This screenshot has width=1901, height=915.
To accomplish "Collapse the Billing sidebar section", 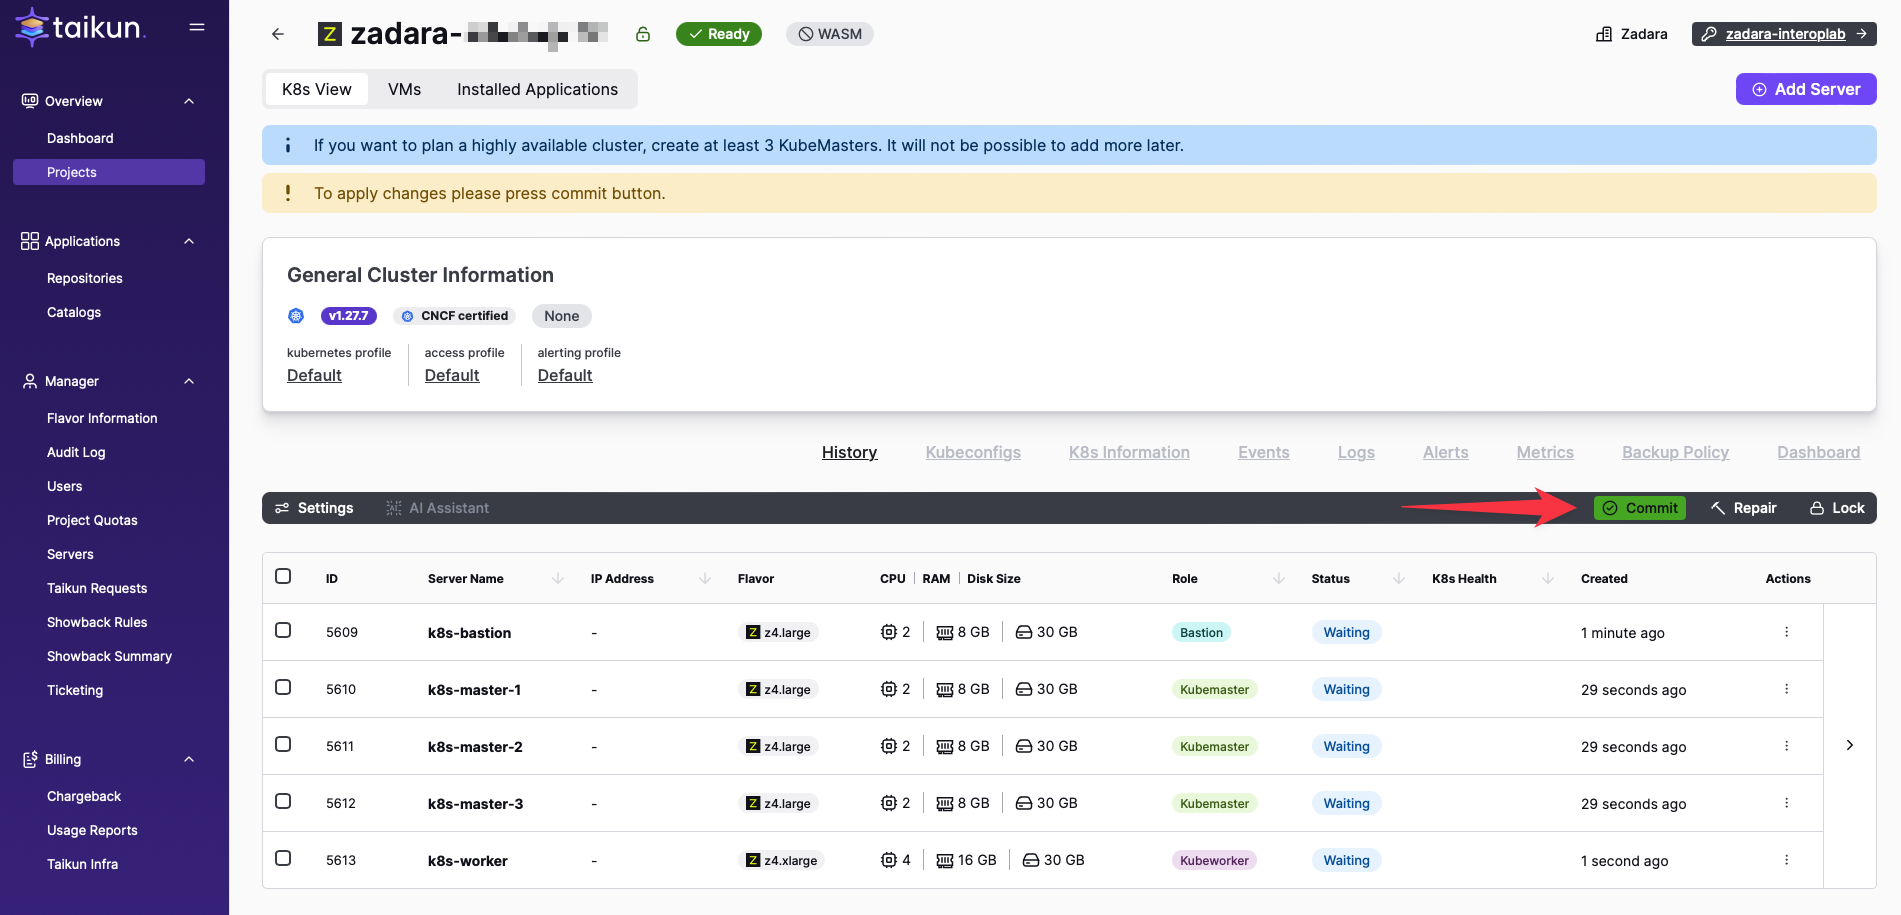I will (x=188, y=759).
